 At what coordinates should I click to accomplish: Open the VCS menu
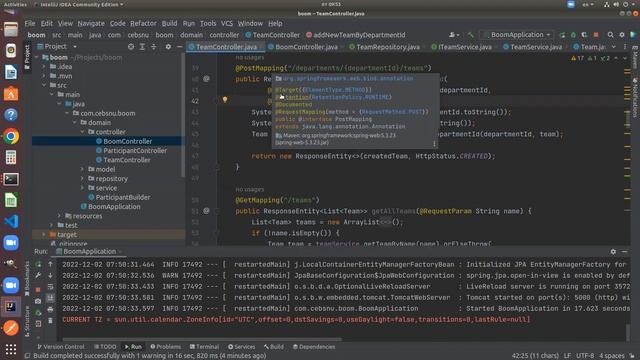pyautogui.click(x=227, y=24)
